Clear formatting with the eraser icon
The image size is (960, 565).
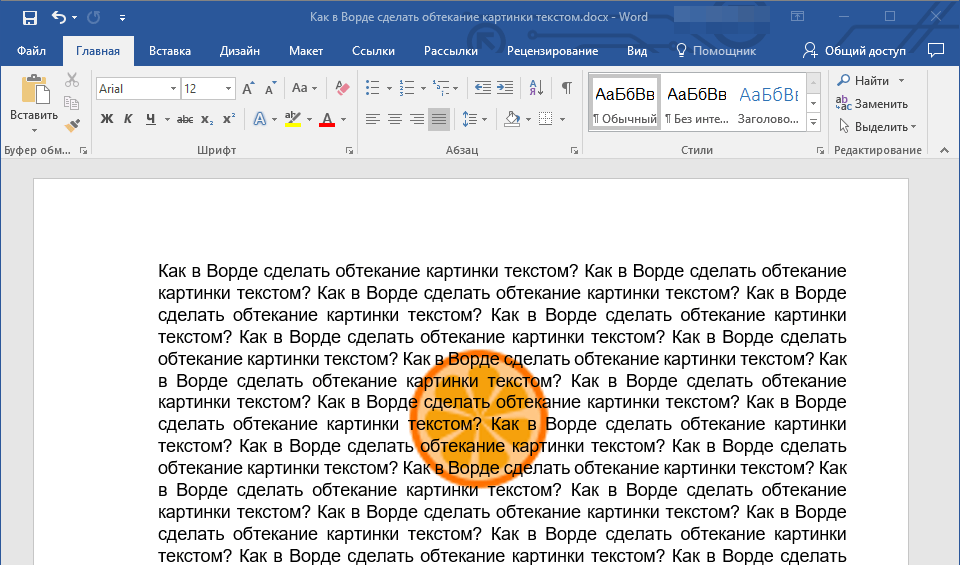pyautogui.click(x=343, y=88)
